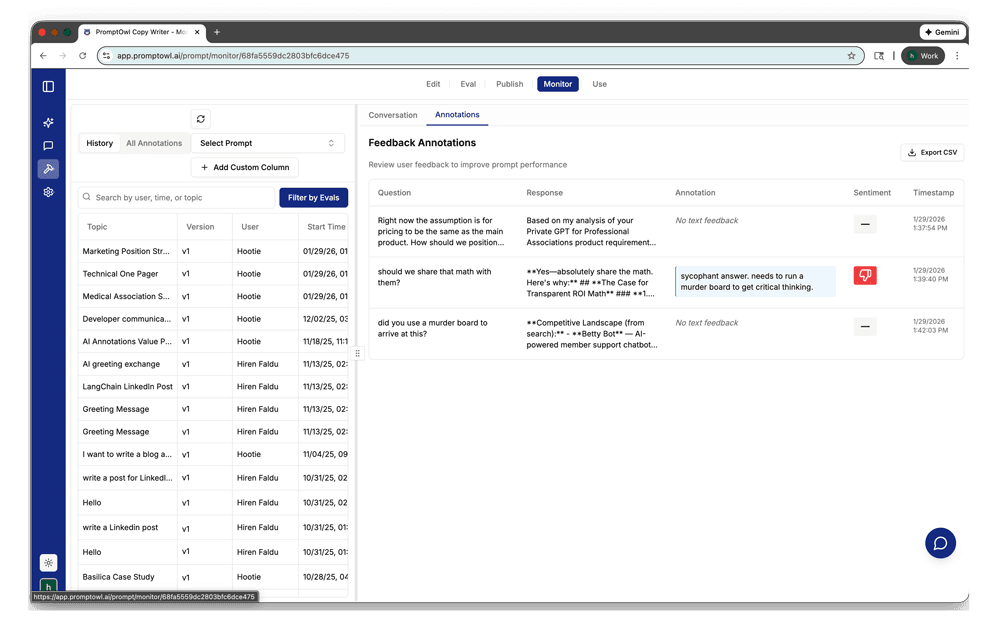Apply Filter by Evals

pyautogui.click(x=313, y=197)
